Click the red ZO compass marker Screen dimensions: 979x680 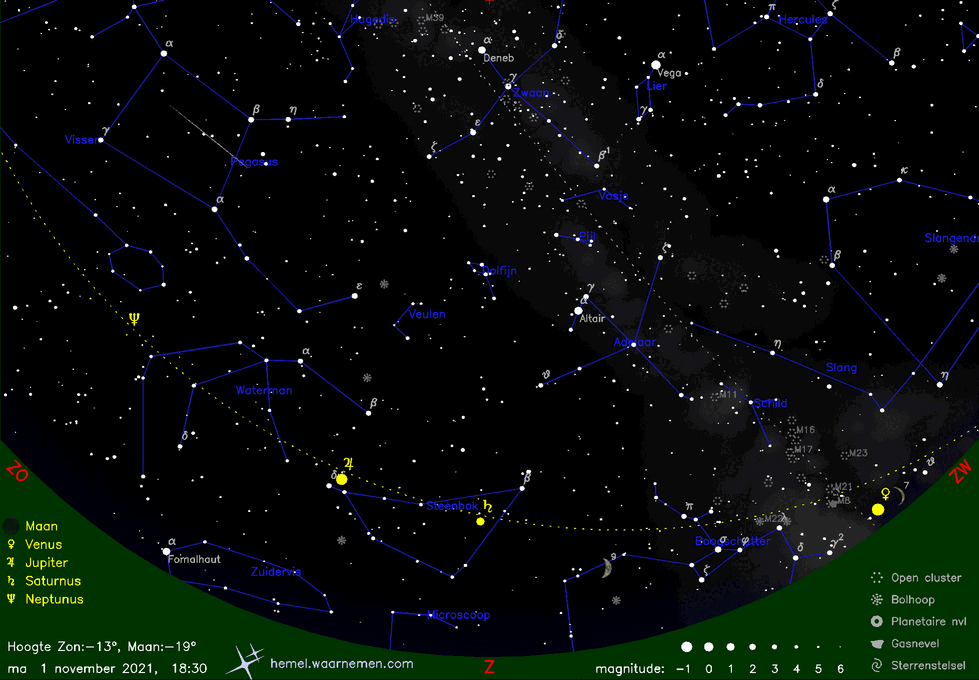(x=17, y=472)
